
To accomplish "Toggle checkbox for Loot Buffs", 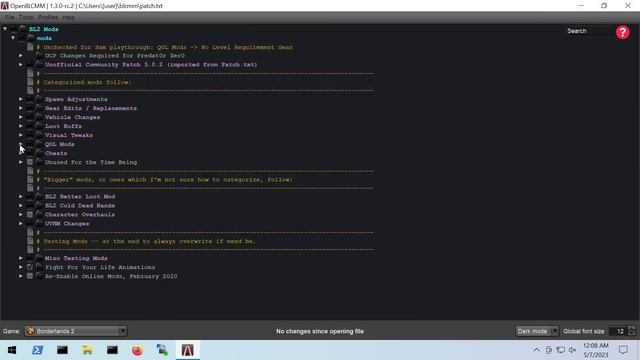I will point(30,126).
